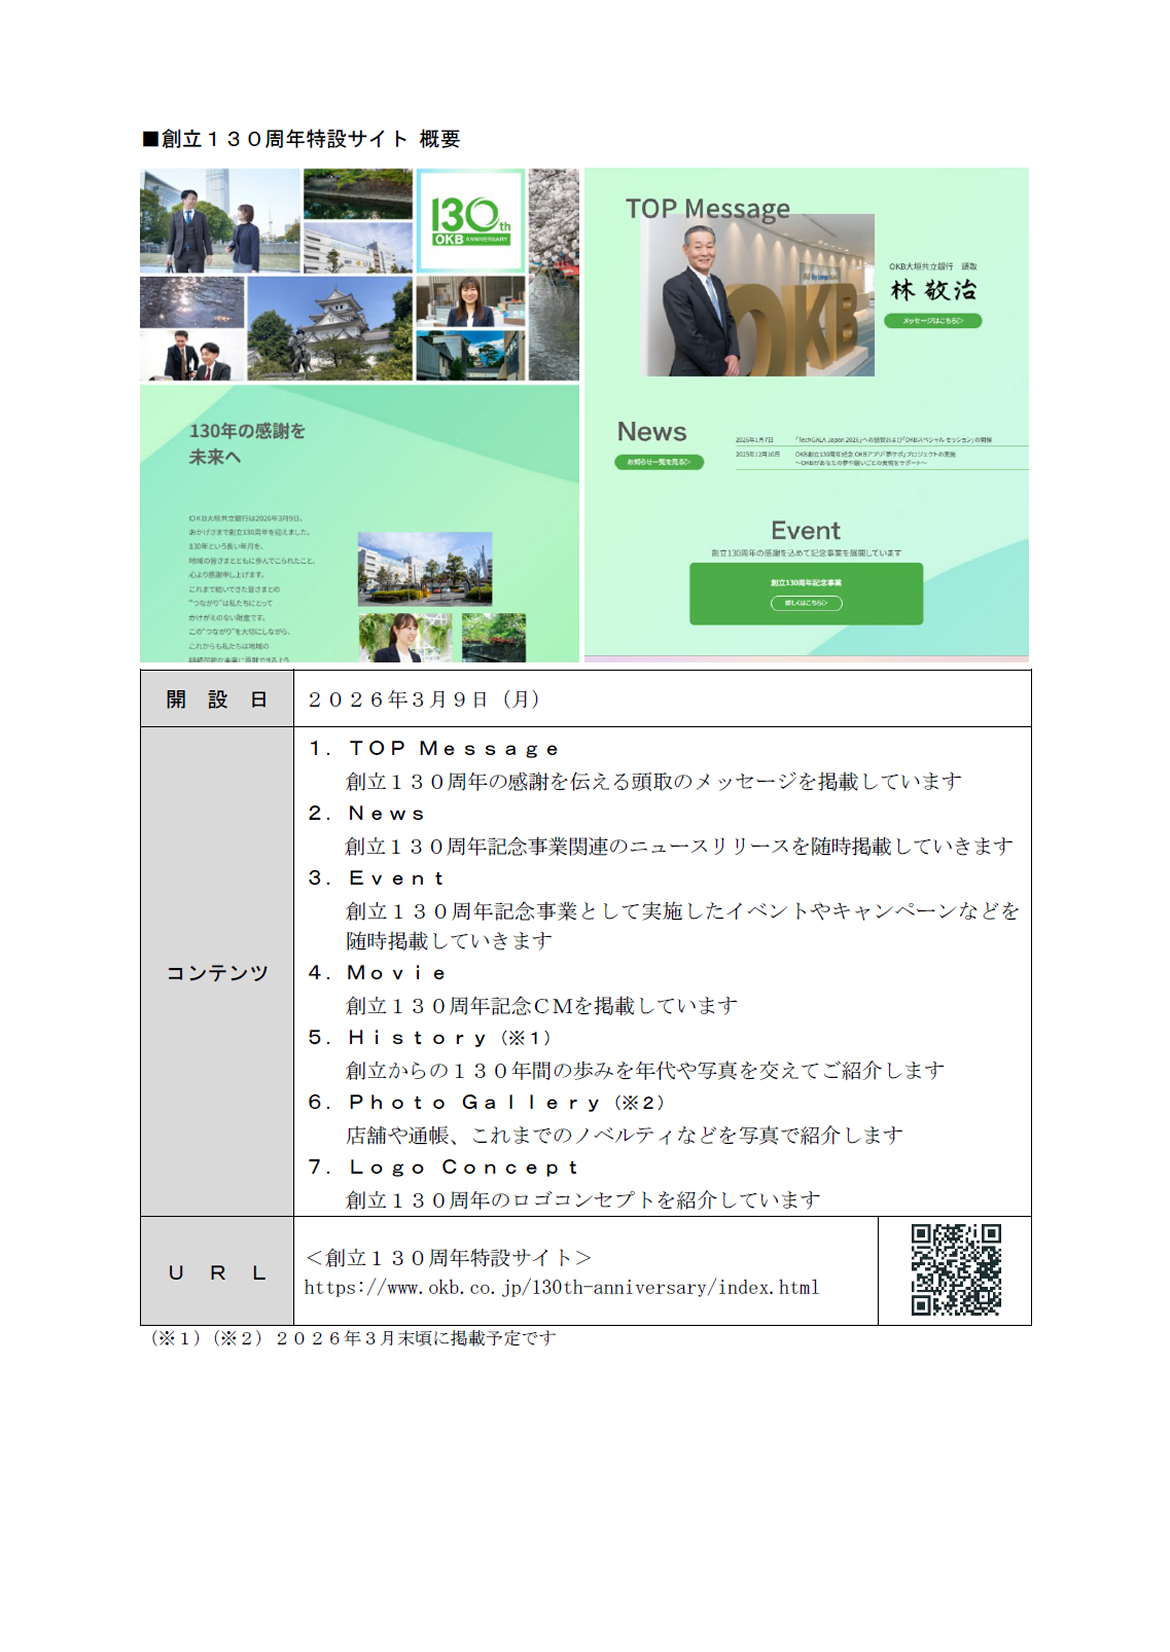Select the '6. Photo Gallery' content item
Image resolution: width=1170 pixels, height=1652 pixels.
486,1102
